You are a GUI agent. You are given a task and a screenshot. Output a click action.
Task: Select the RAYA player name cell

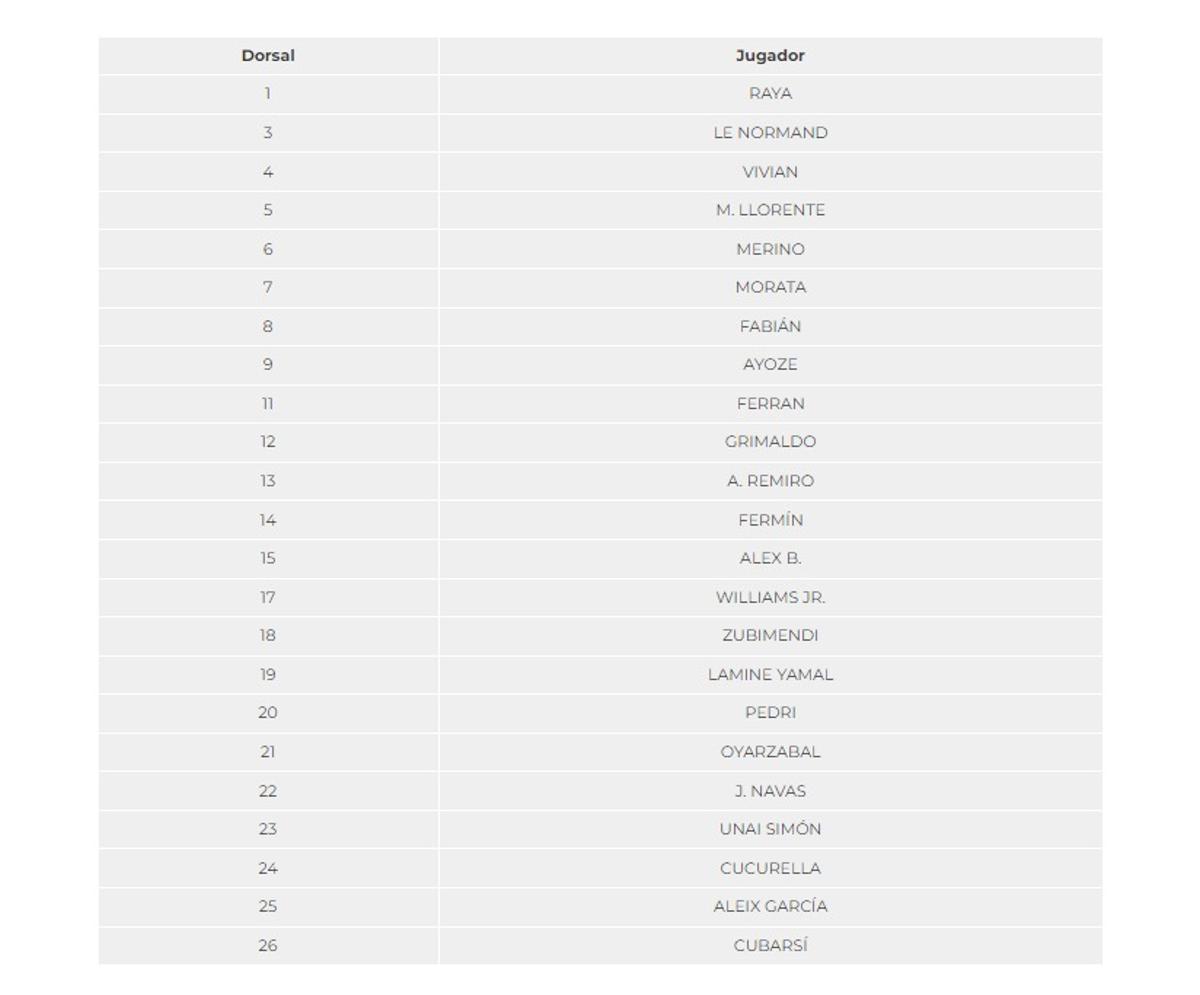point(770,94)
